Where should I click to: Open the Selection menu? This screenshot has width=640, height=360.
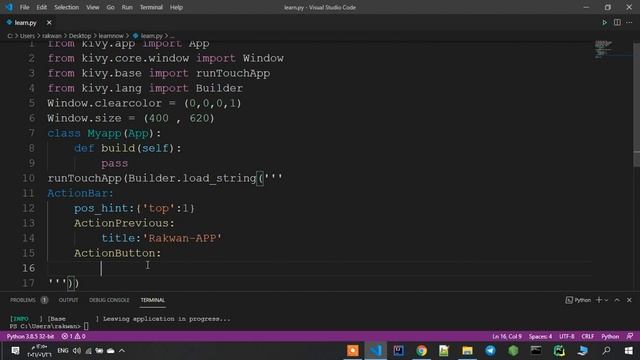coord(67,7)
